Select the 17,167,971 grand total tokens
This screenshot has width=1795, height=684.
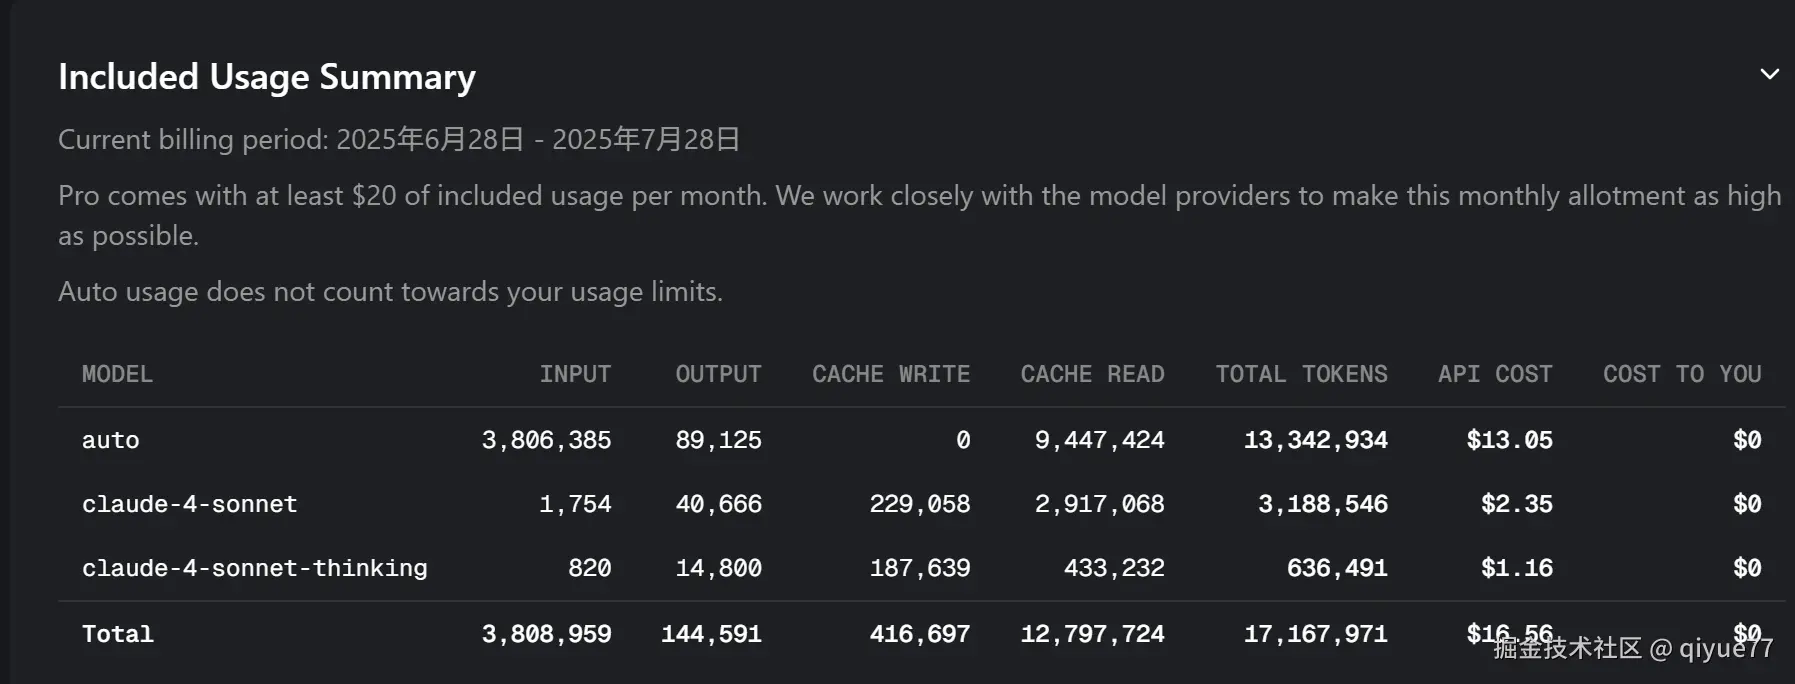click(1315, 634)
